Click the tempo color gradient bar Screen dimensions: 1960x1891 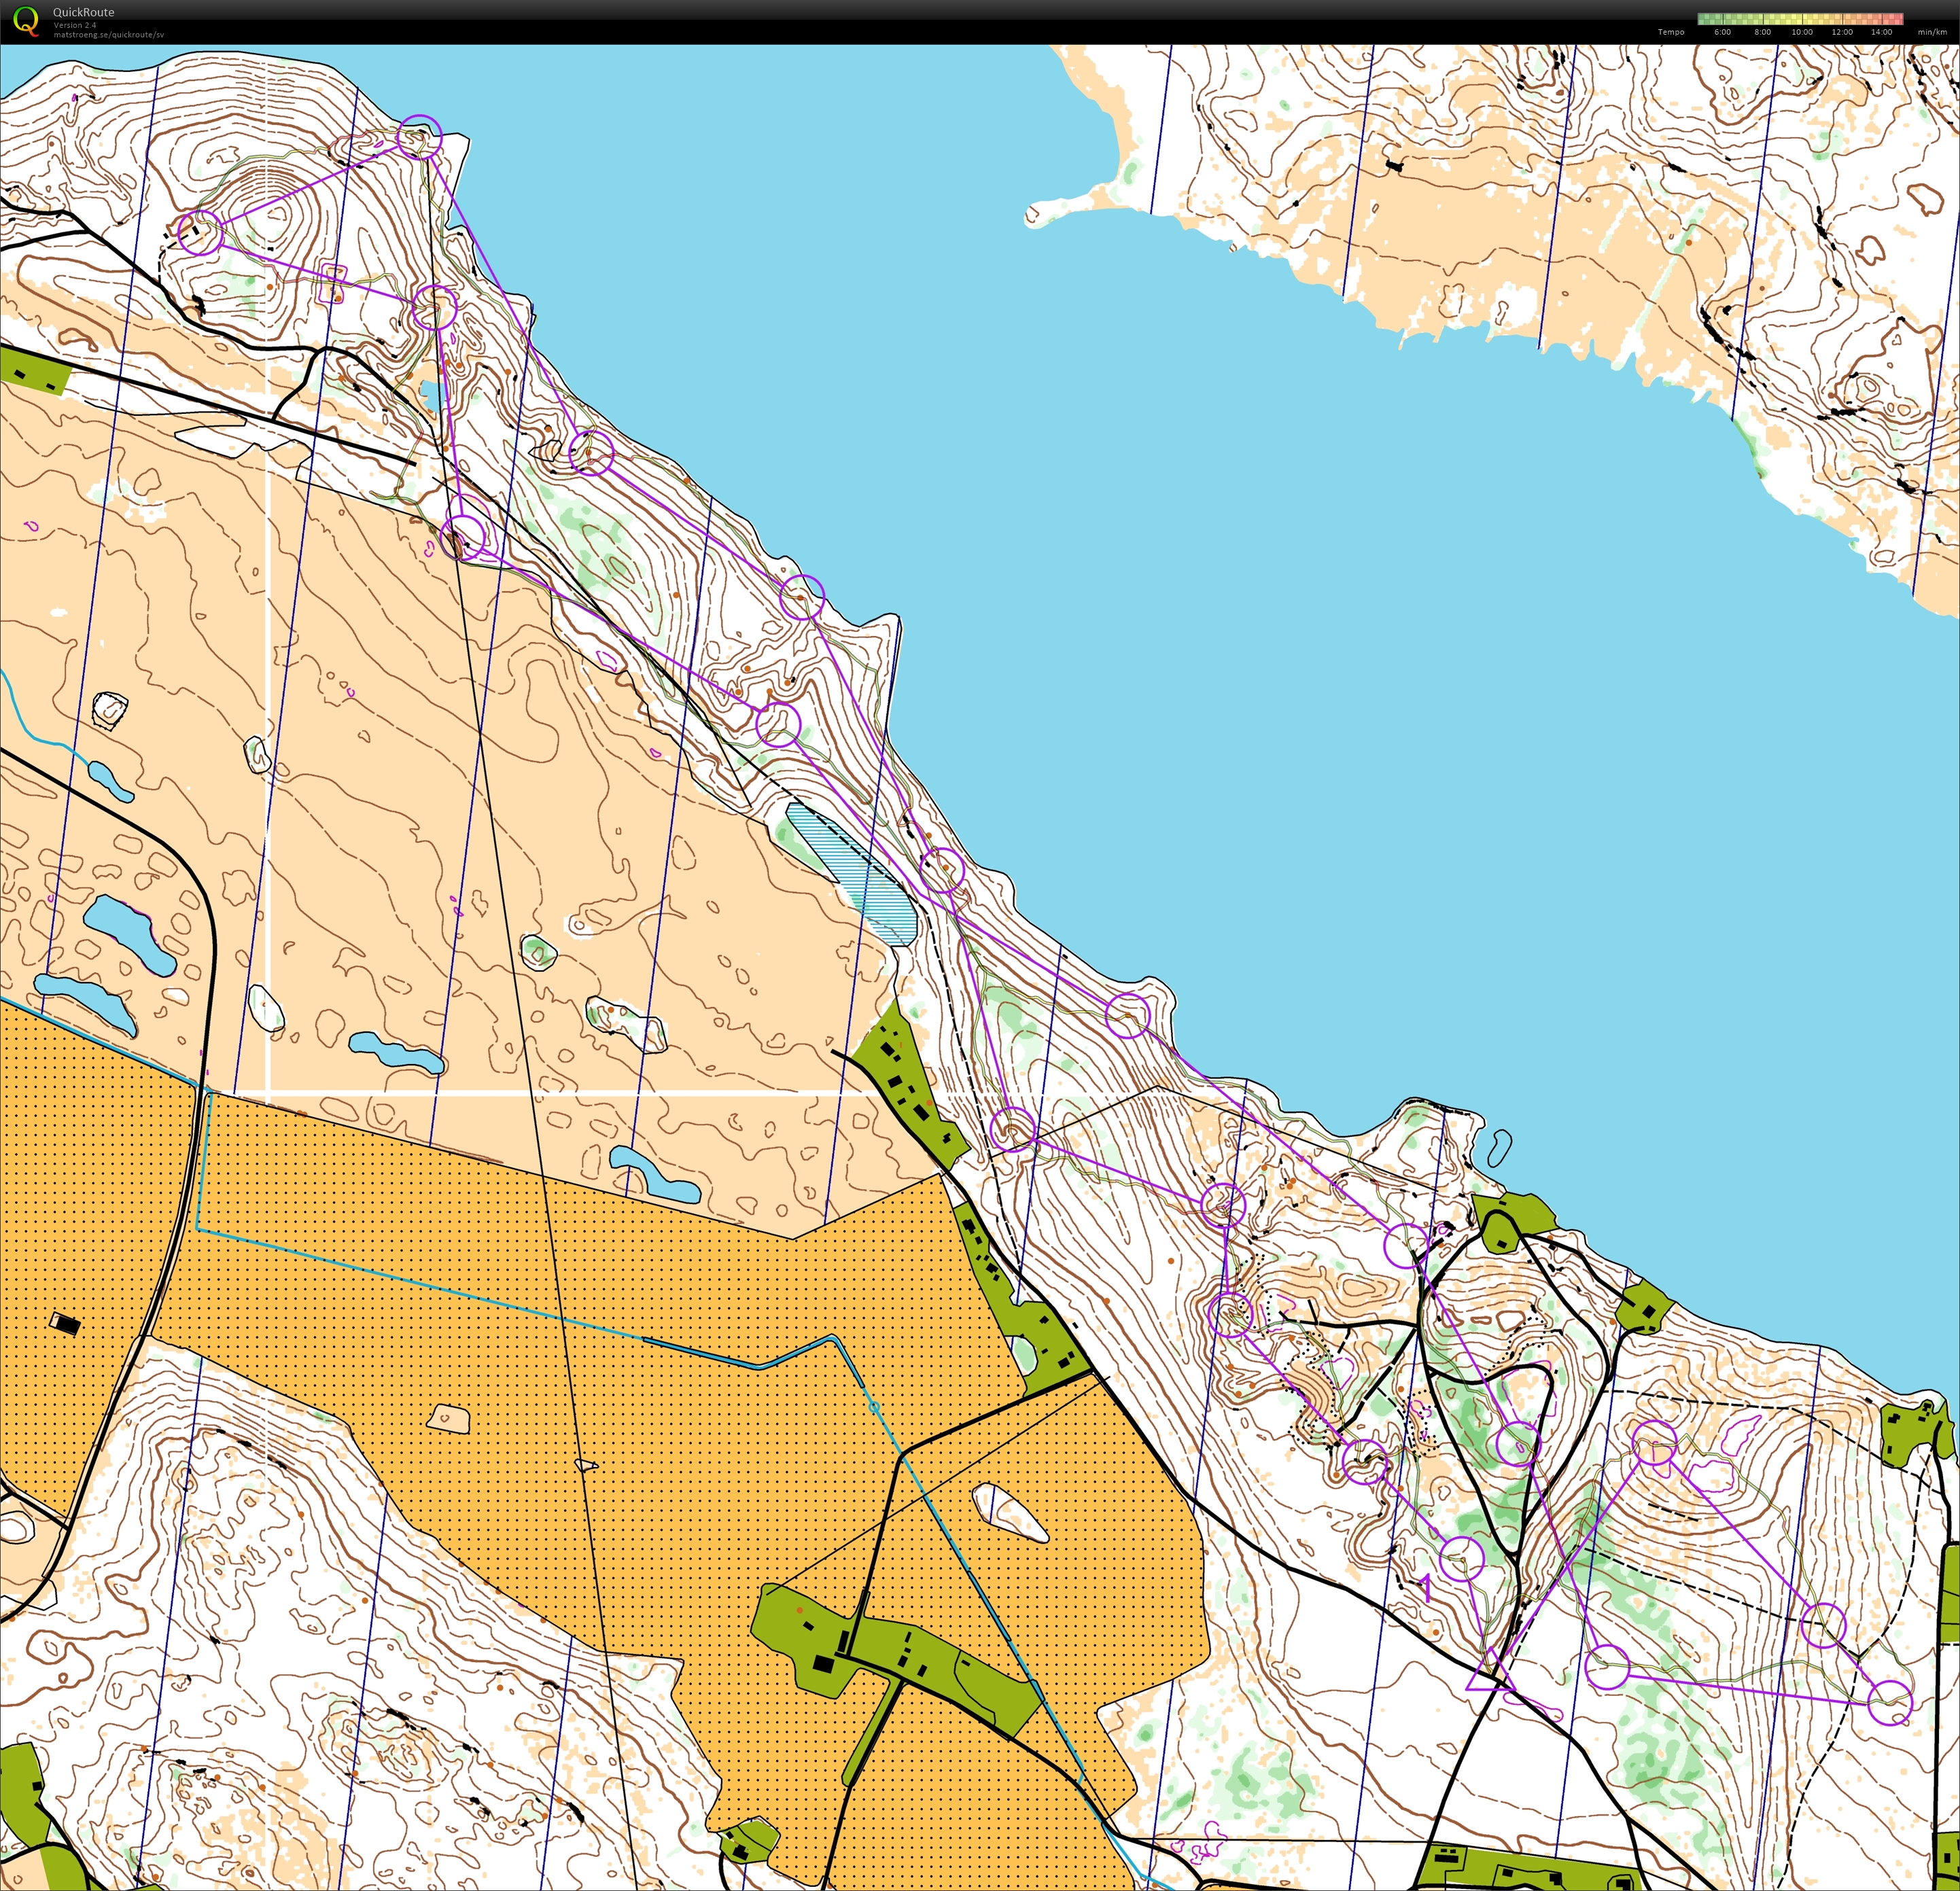1800,19
